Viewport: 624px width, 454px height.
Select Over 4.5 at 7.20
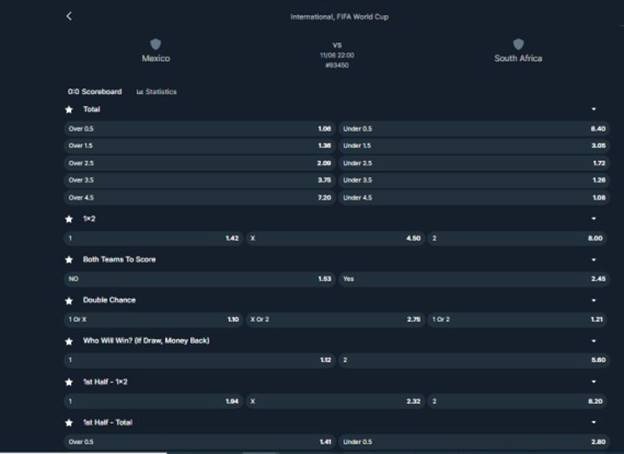click(x=199, y=197)
